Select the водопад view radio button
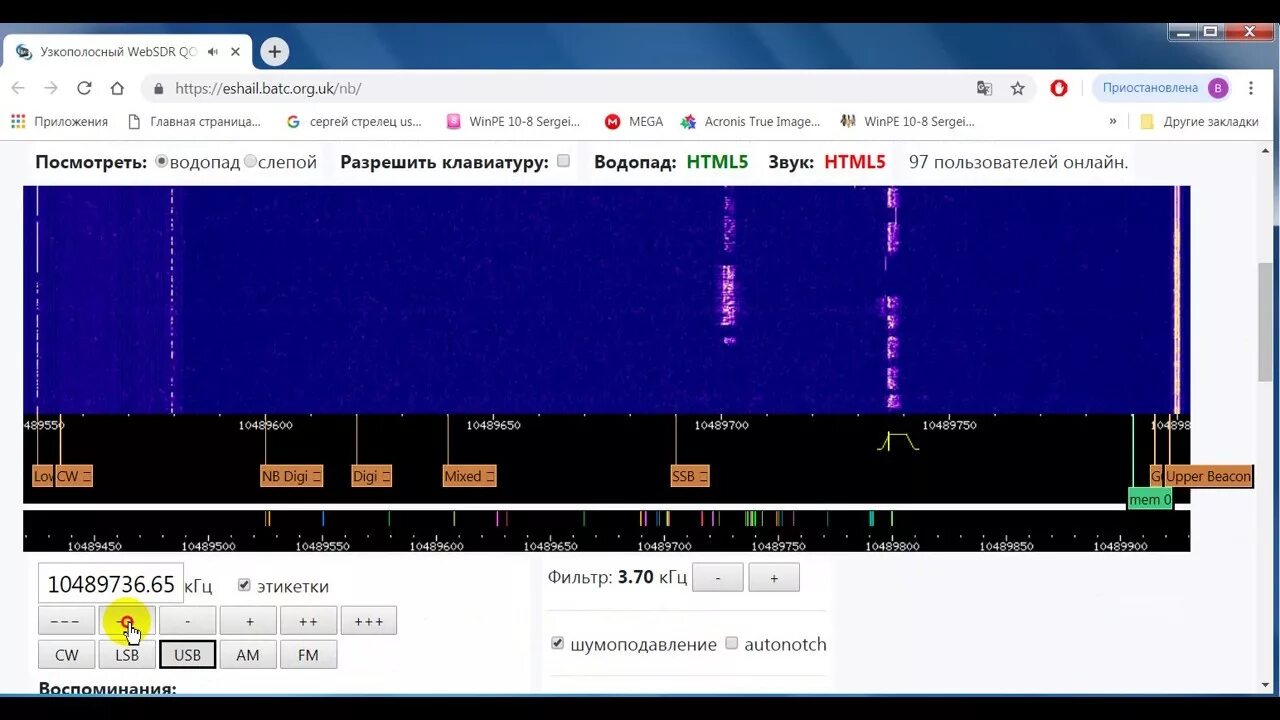 pos(161,161)
